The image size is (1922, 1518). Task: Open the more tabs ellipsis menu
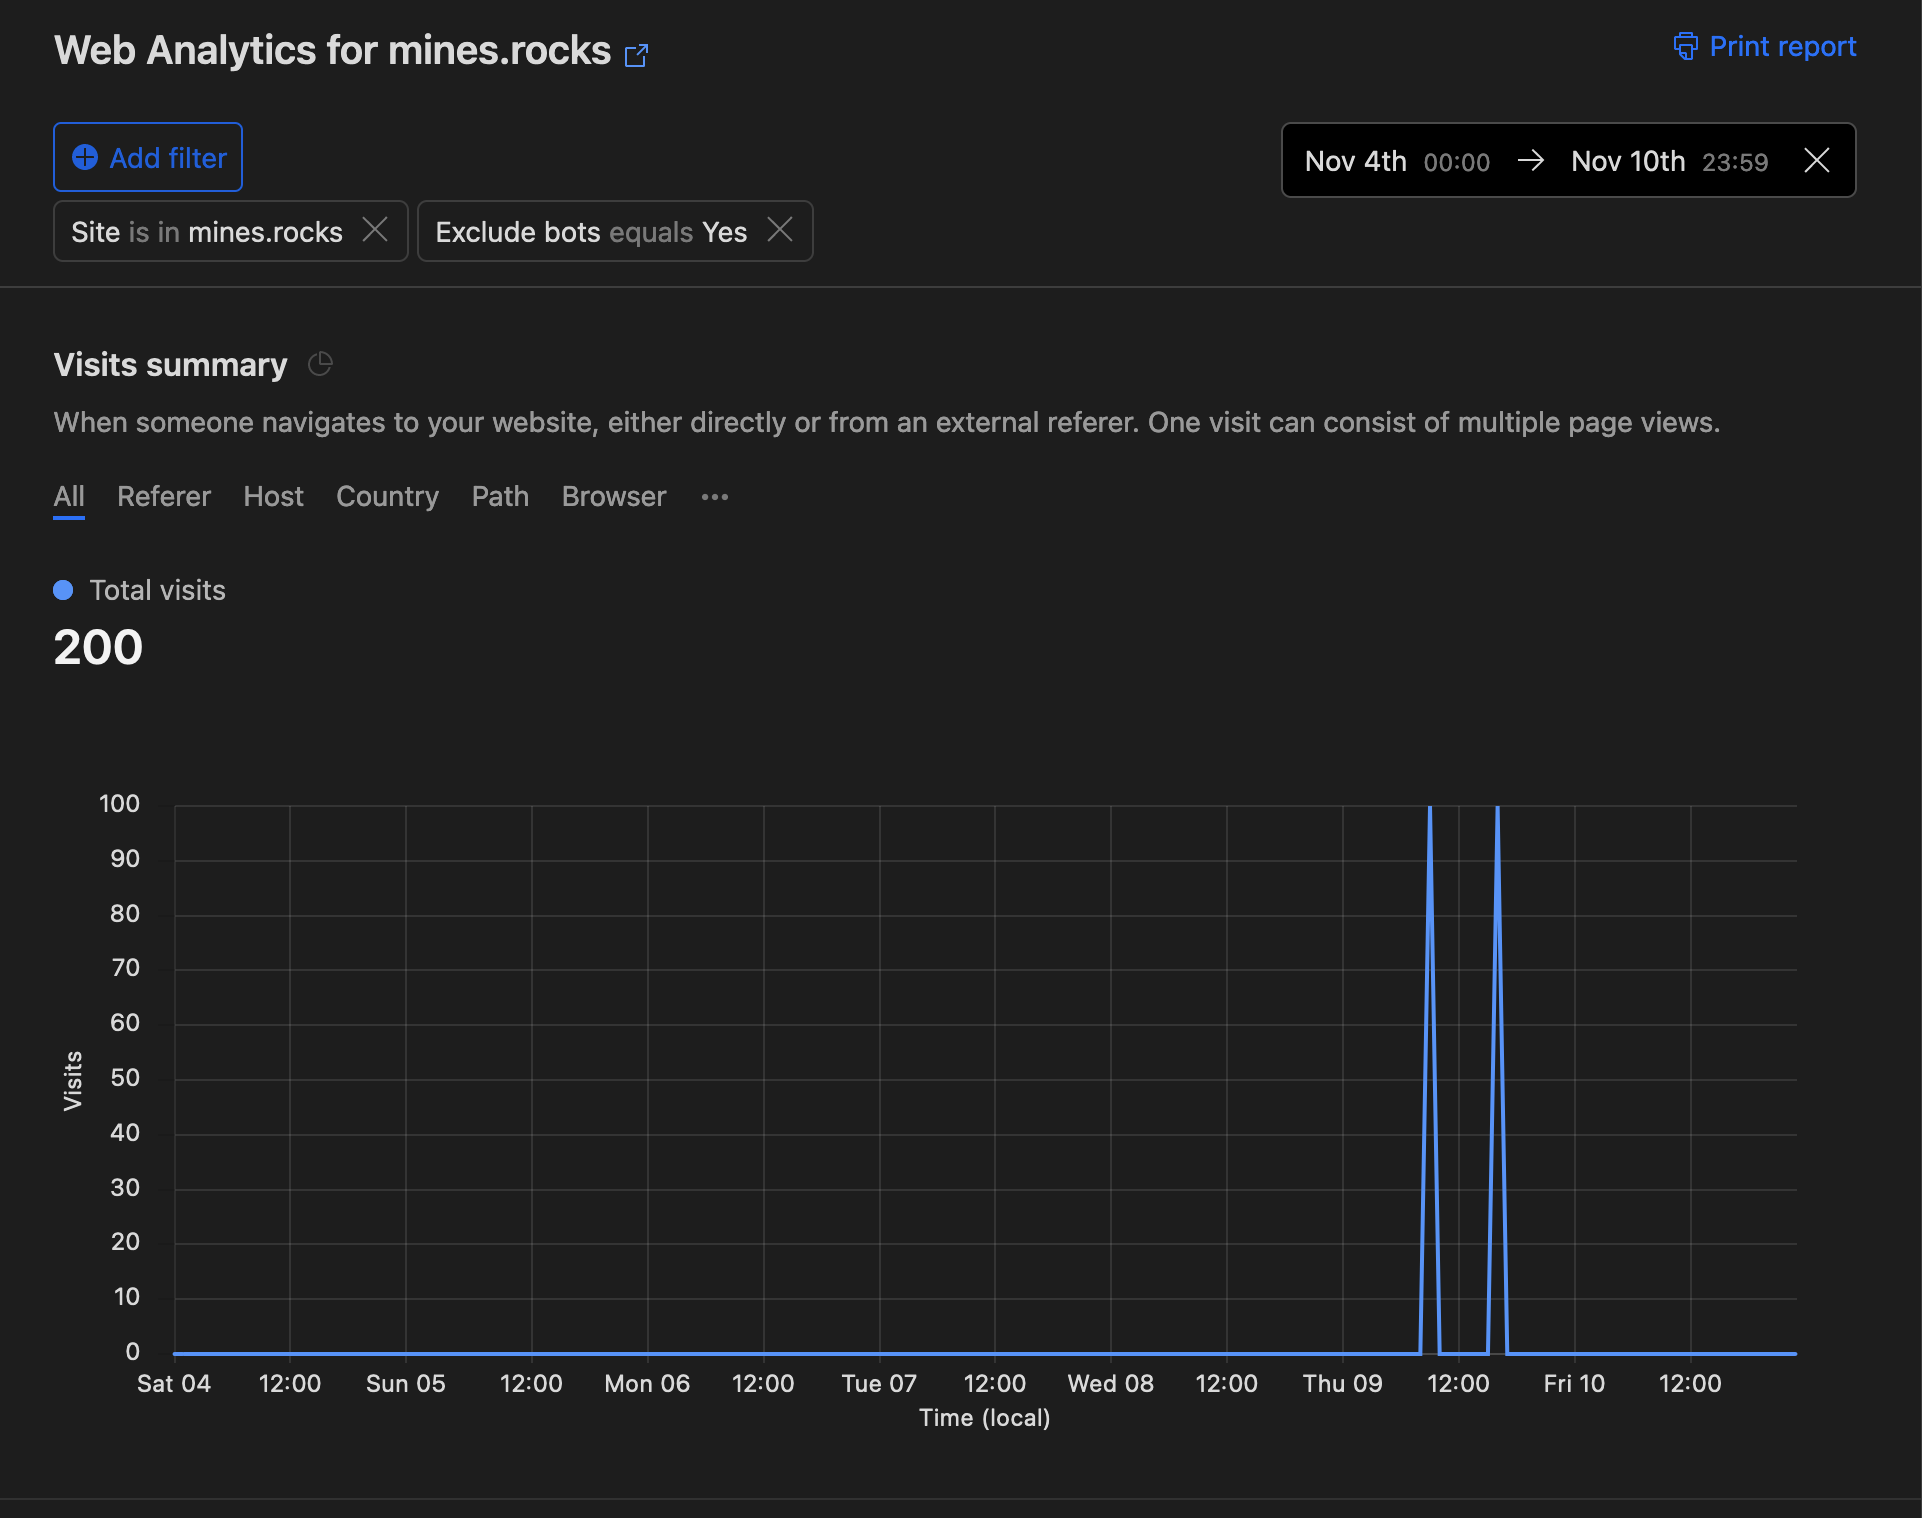[x=714, y=497]
